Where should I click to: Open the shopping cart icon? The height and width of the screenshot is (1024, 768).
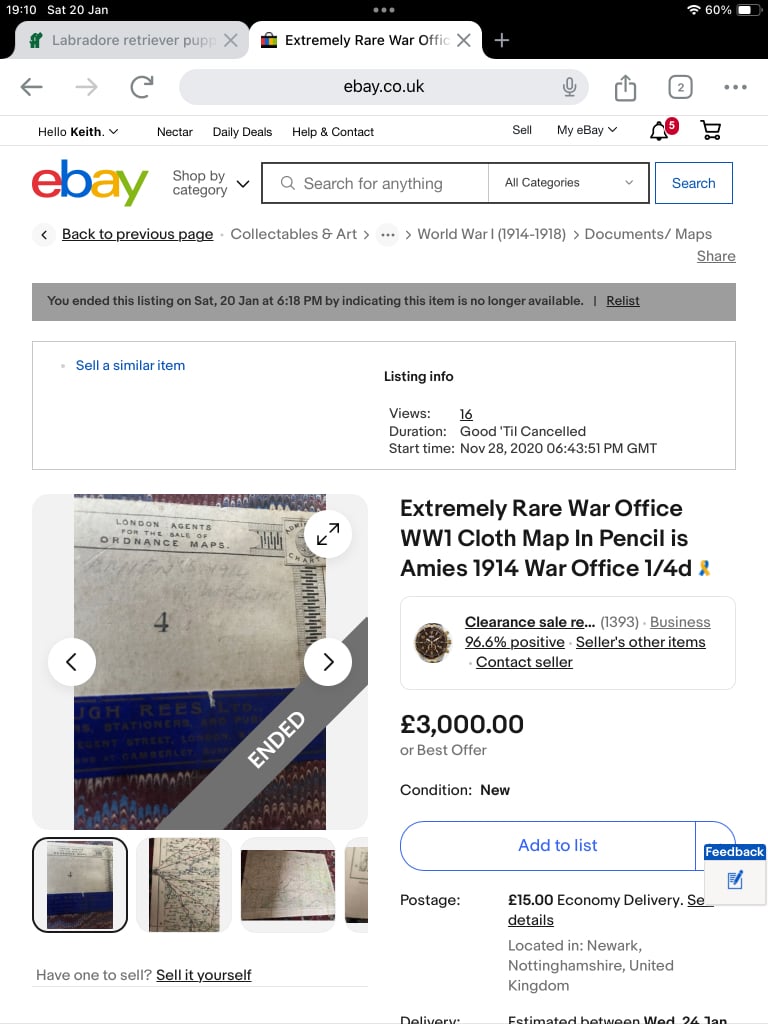[x=711, y=131]
